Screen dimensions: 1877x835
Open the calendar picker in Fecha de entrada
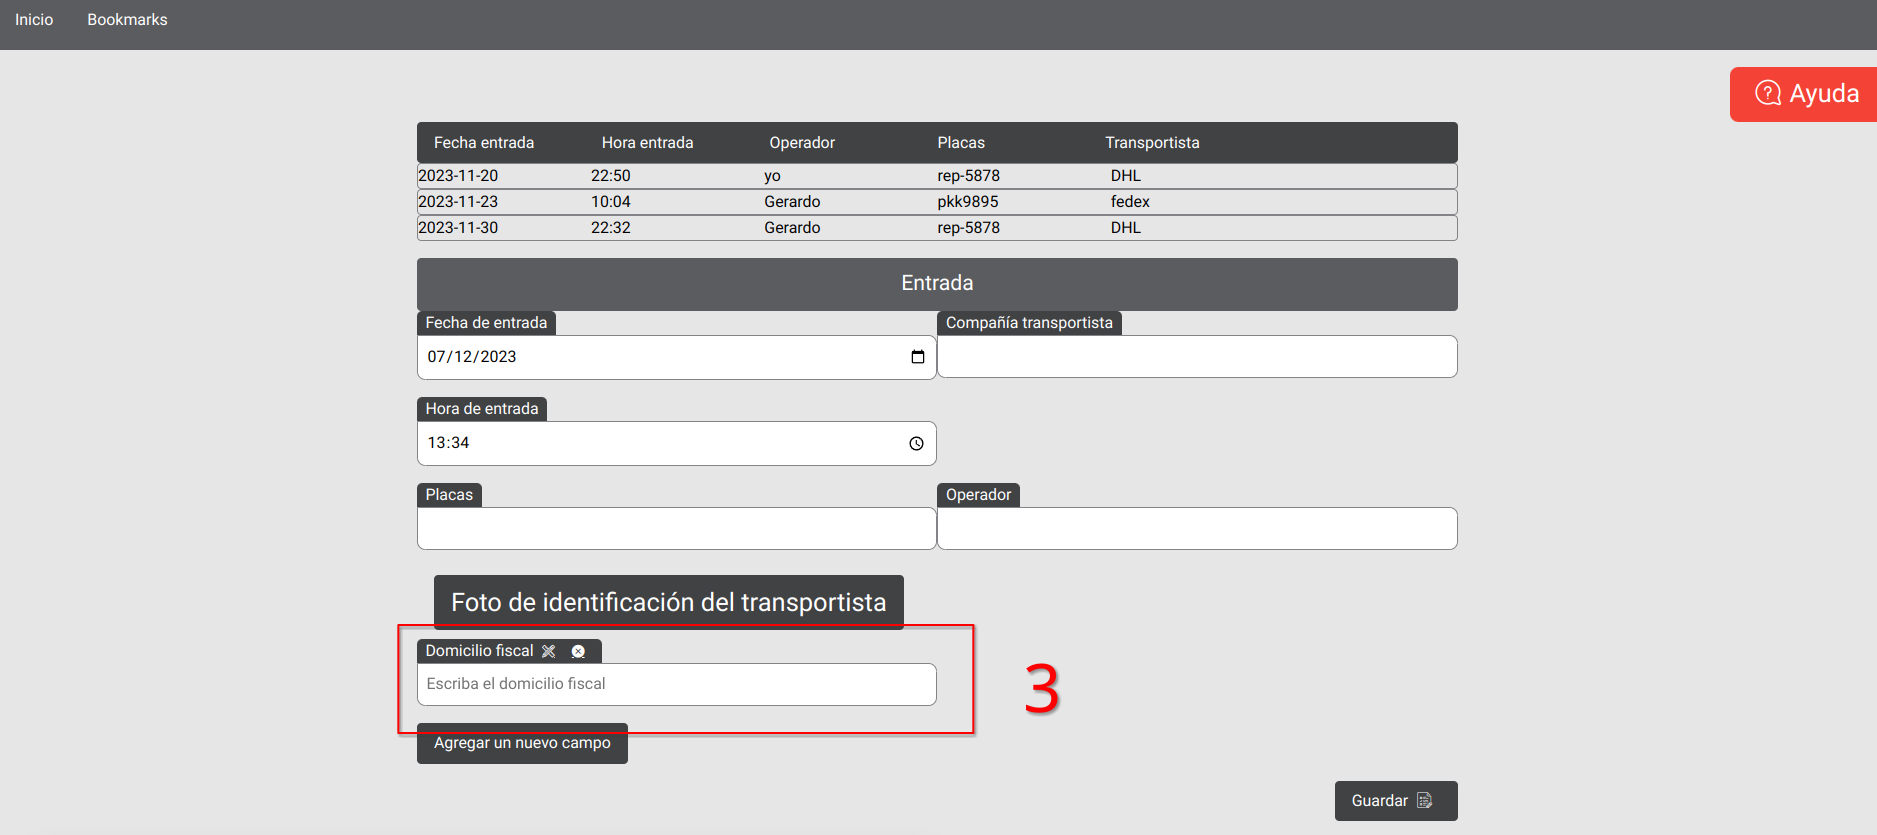(917, 357)
